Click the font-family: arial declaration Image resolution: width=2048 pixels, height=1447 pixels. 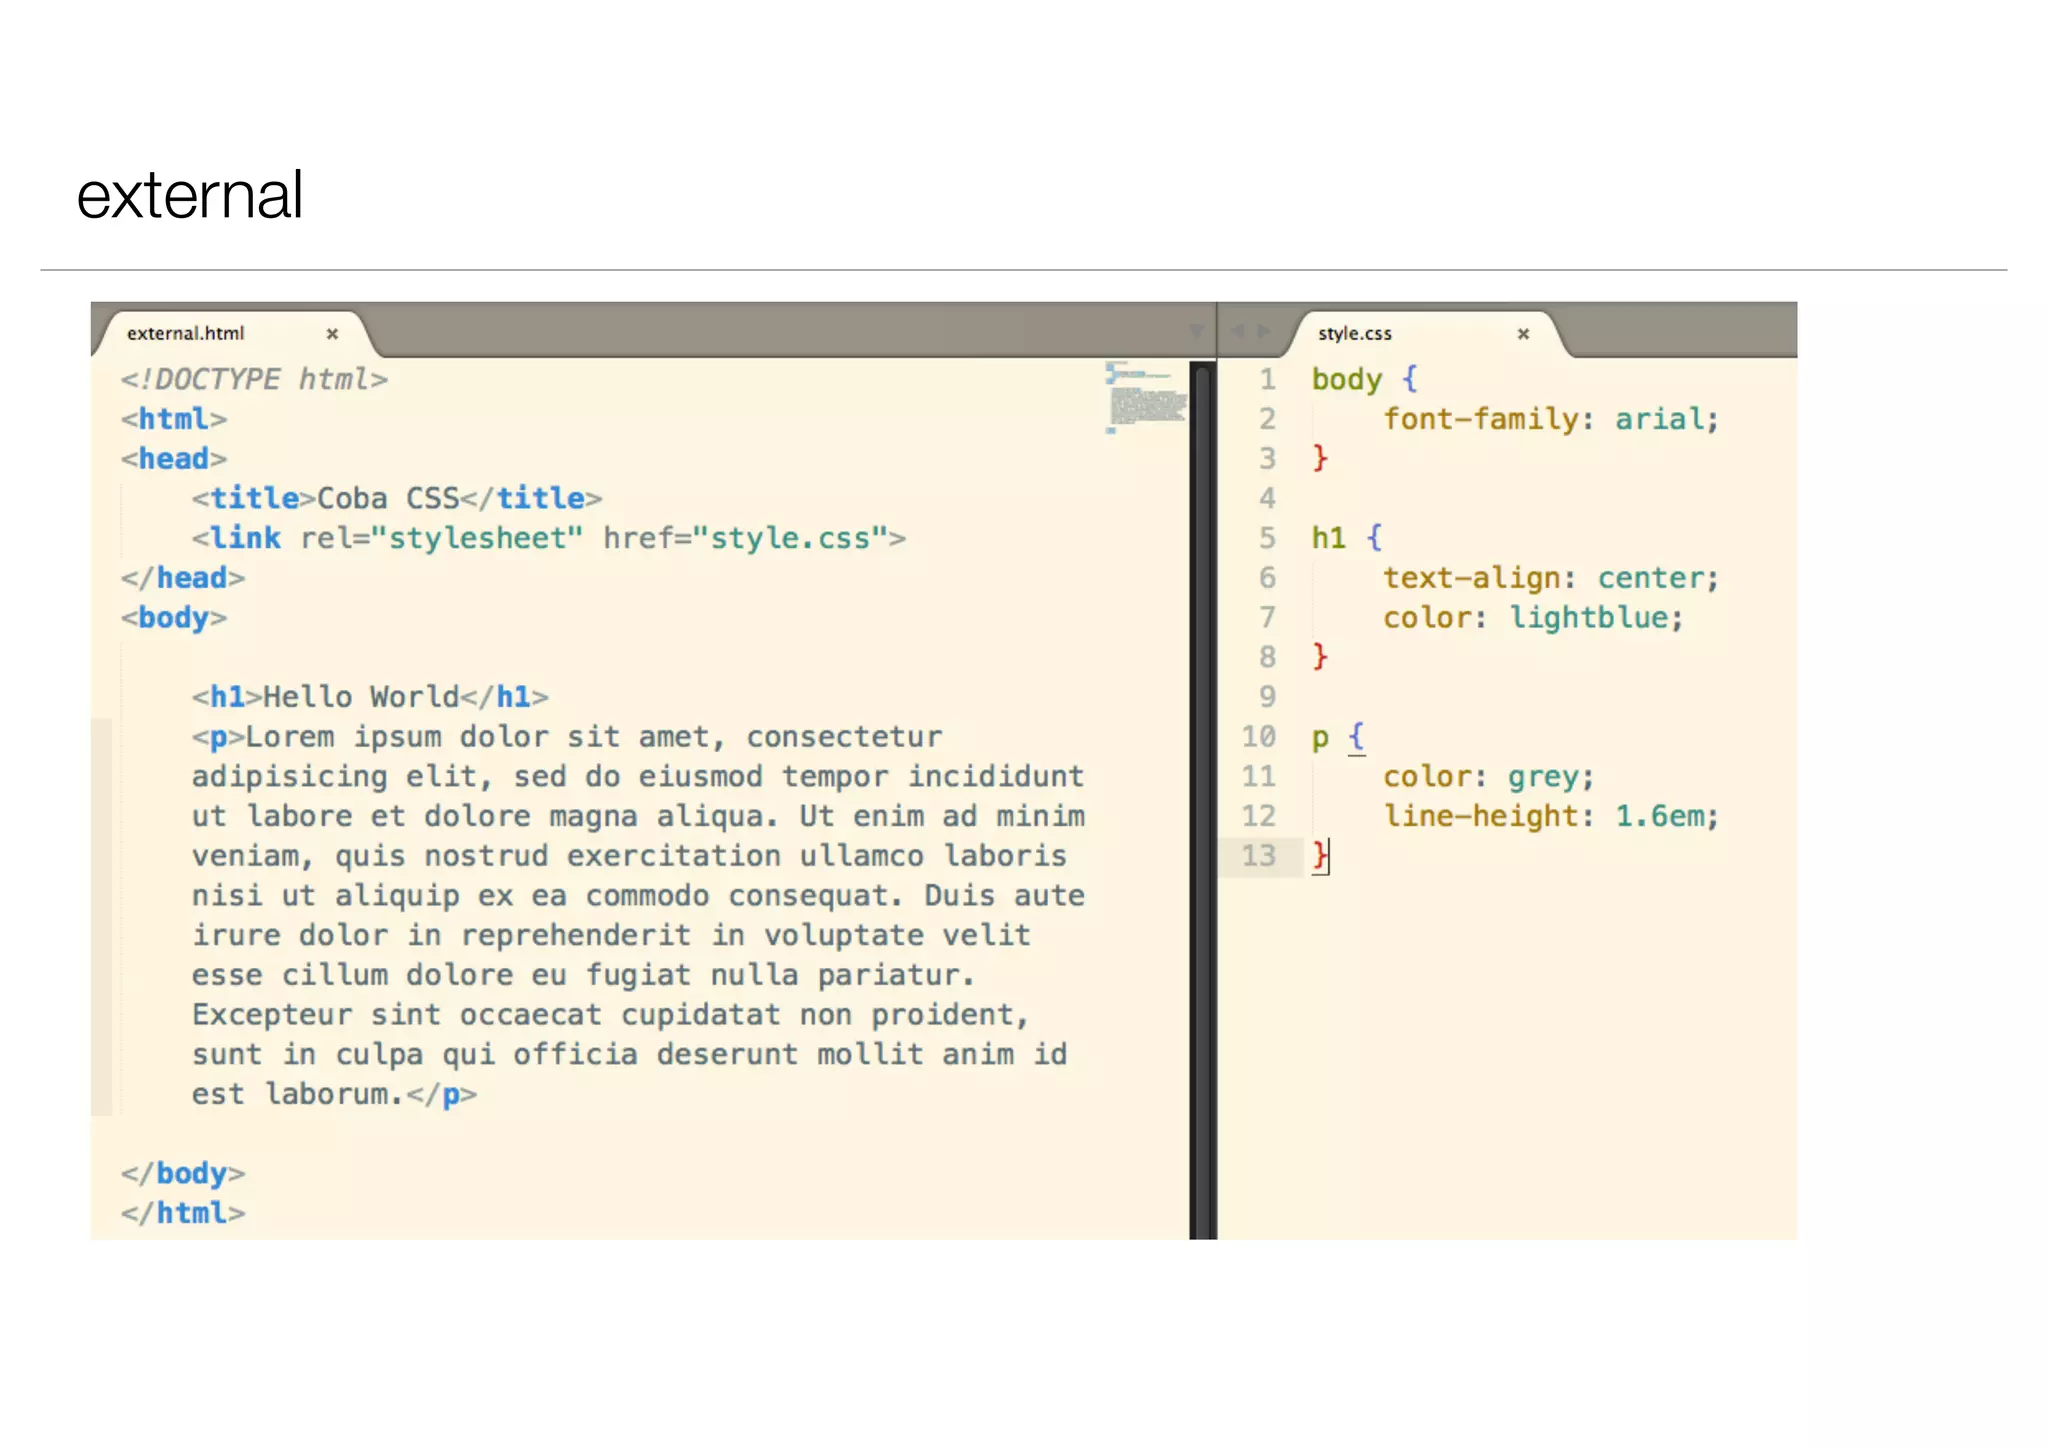point(1550,419)
